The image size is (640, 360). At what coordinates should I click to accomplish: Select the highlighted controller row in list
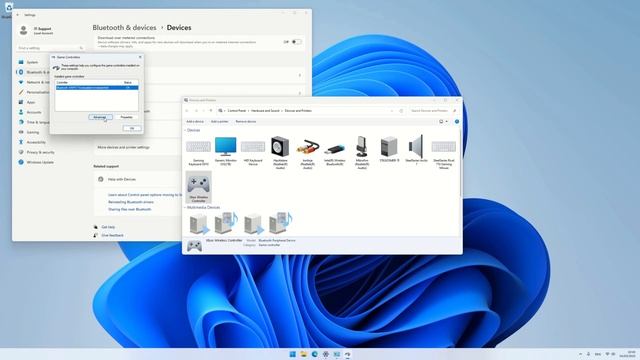tap(97, 87)
